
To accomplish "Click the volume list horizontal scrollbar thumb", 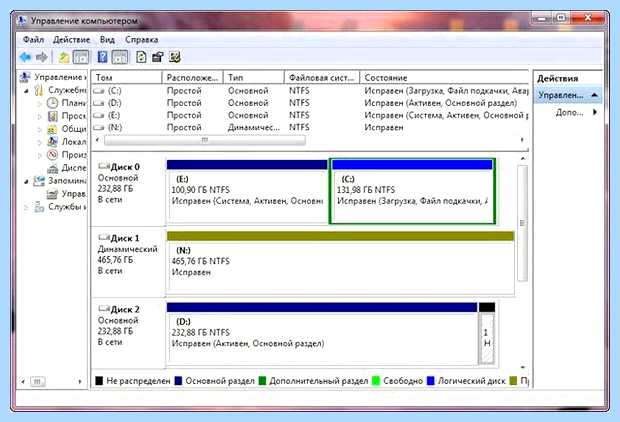I will 204,140.
